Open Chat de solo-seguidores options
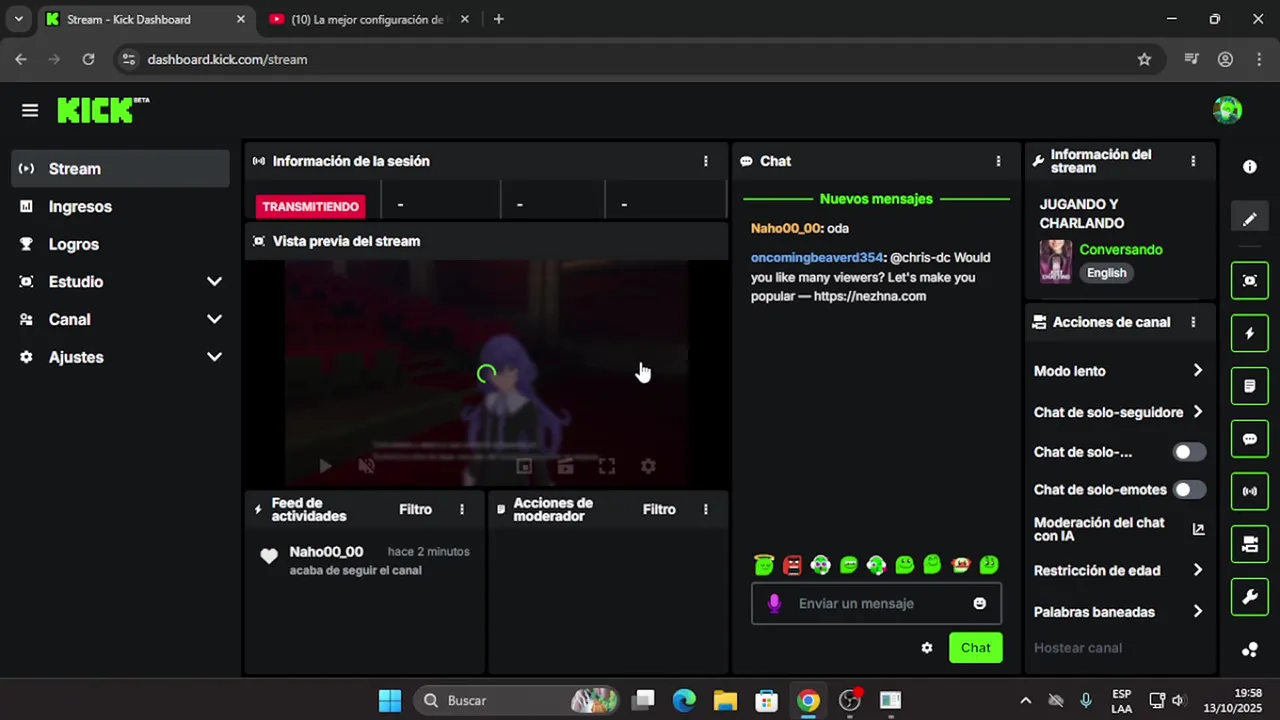Viewport: 1280px width, 720px height. point(1119,412)
